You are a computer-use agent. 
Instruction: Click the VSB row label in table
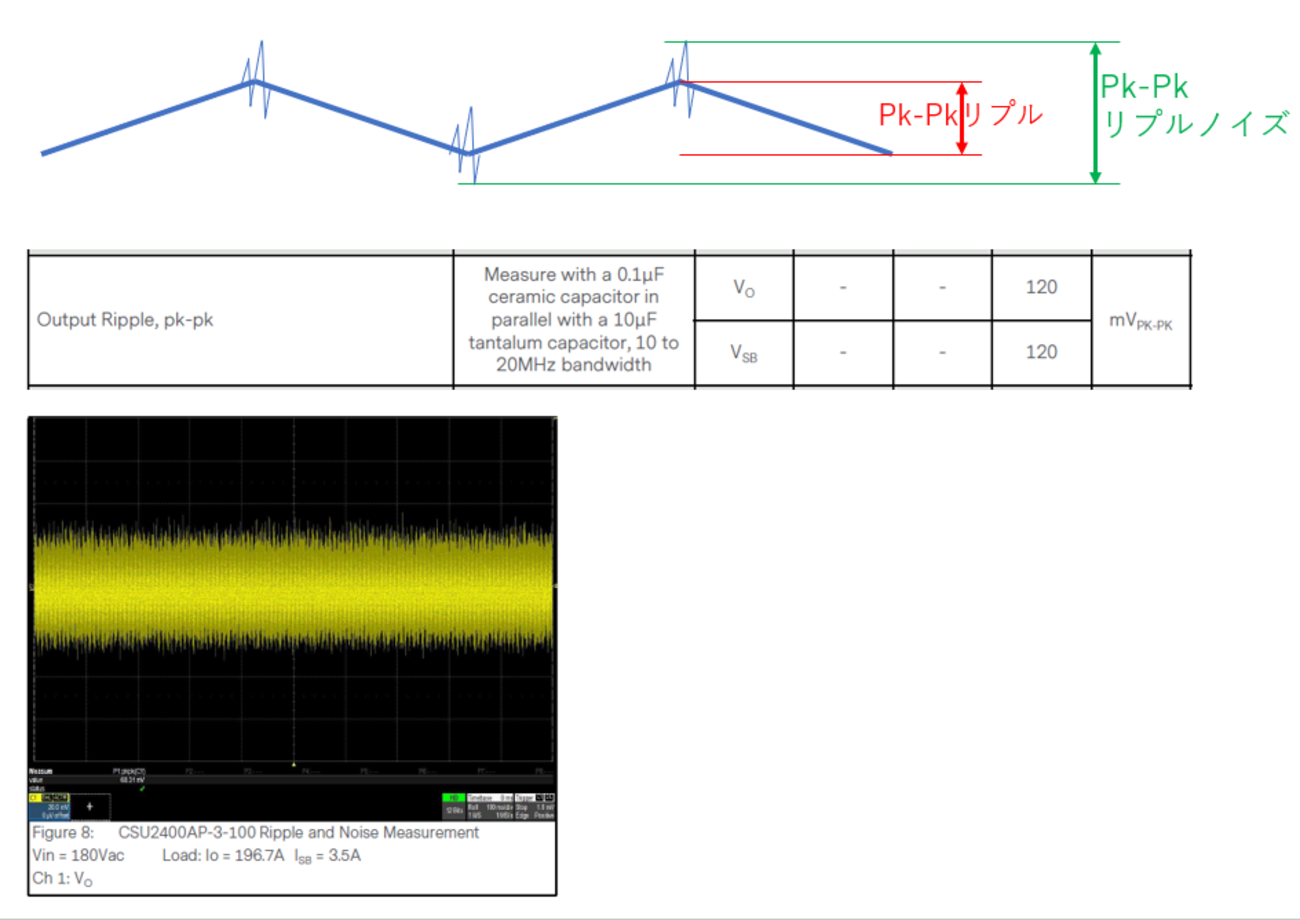tap(745, 353)
